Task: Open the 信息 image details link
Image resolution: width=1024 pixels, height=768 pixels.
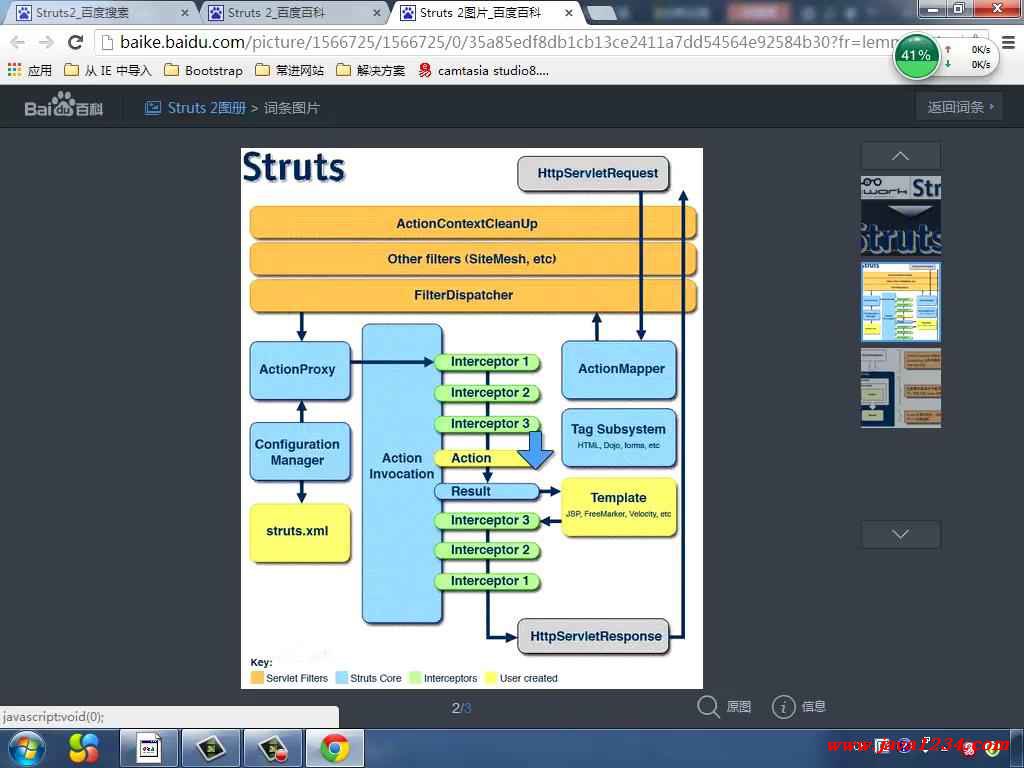Action: (x=814, y=707)
